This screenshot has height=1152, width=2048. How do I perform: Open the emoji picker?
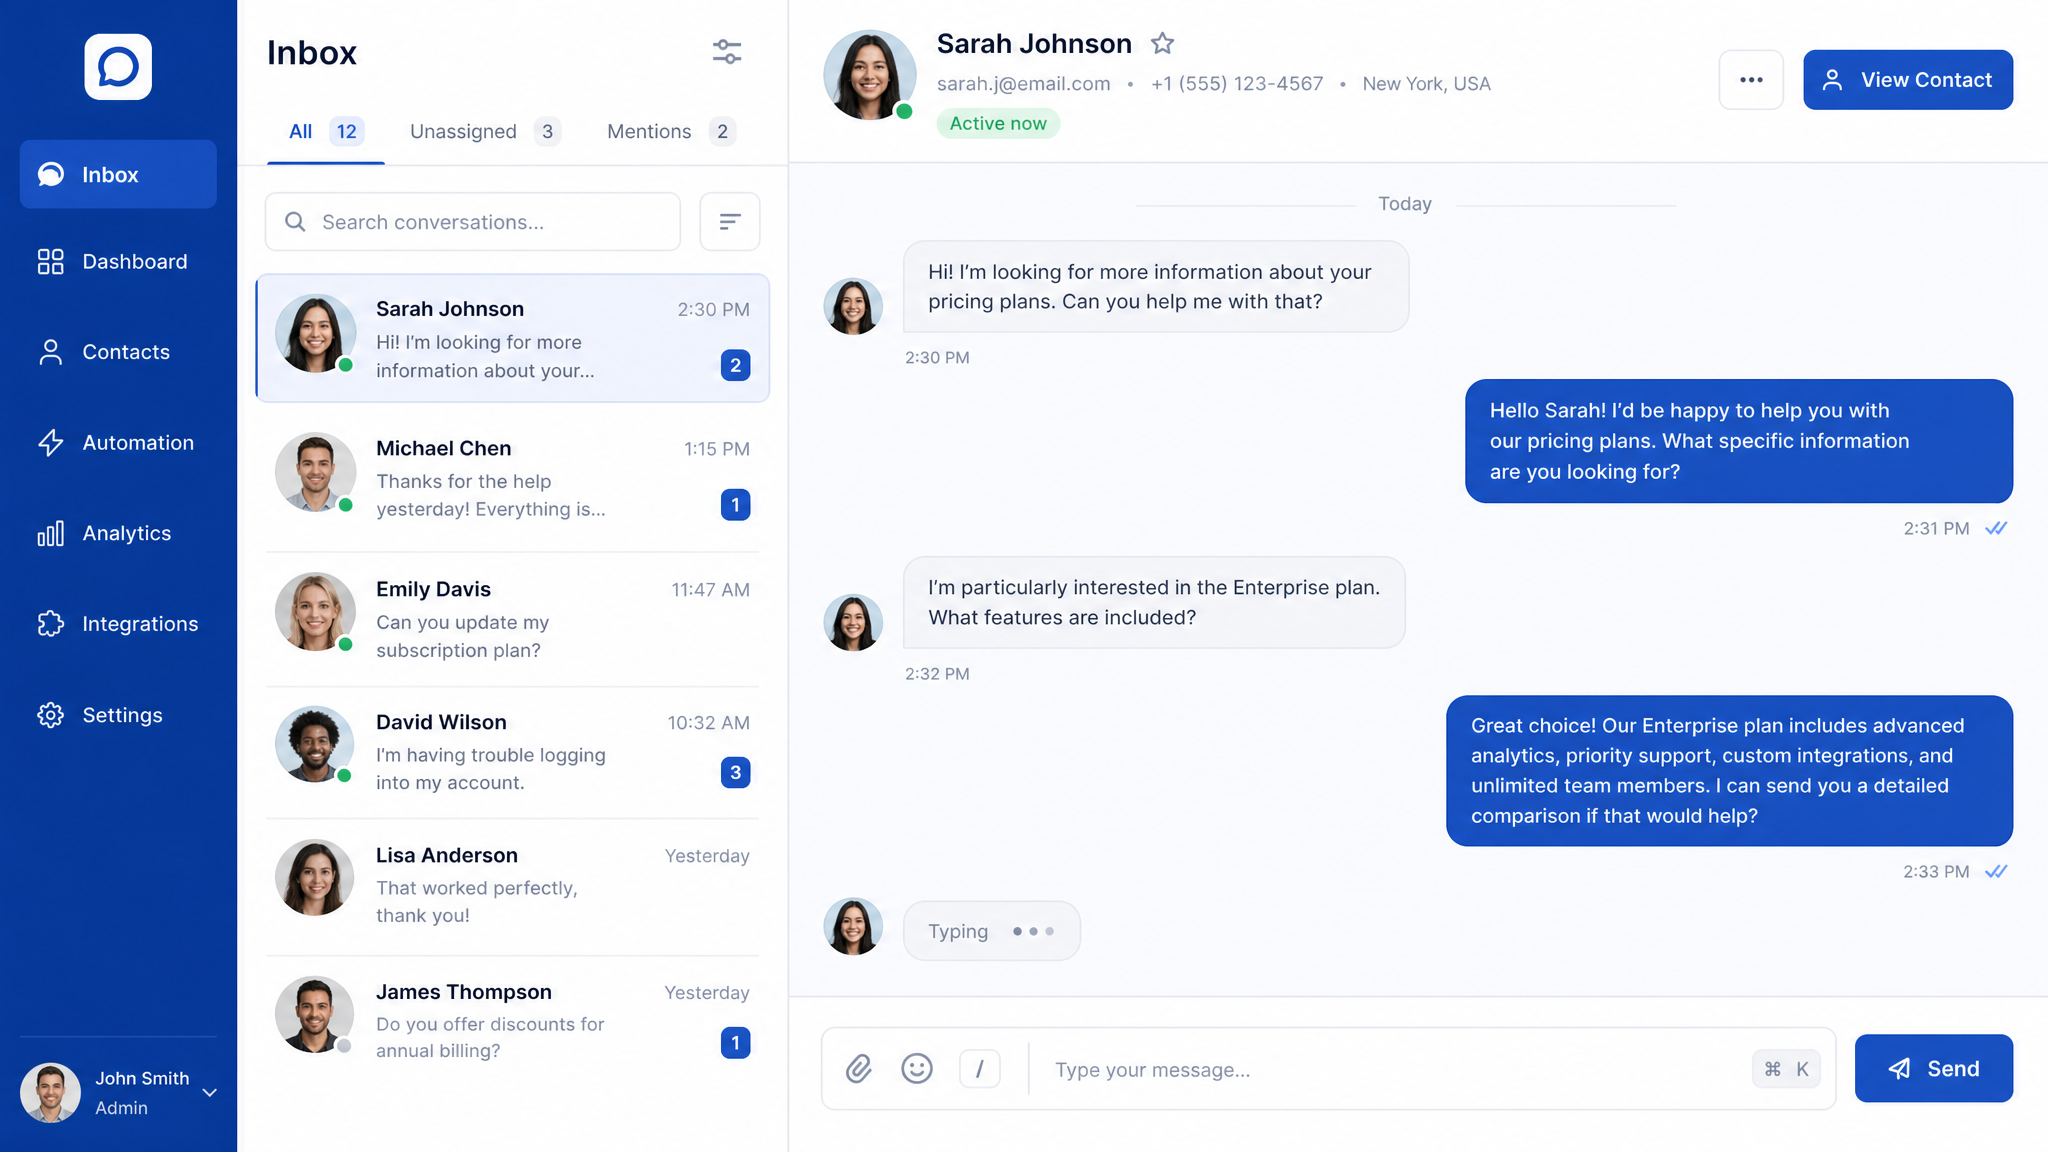917,1069
